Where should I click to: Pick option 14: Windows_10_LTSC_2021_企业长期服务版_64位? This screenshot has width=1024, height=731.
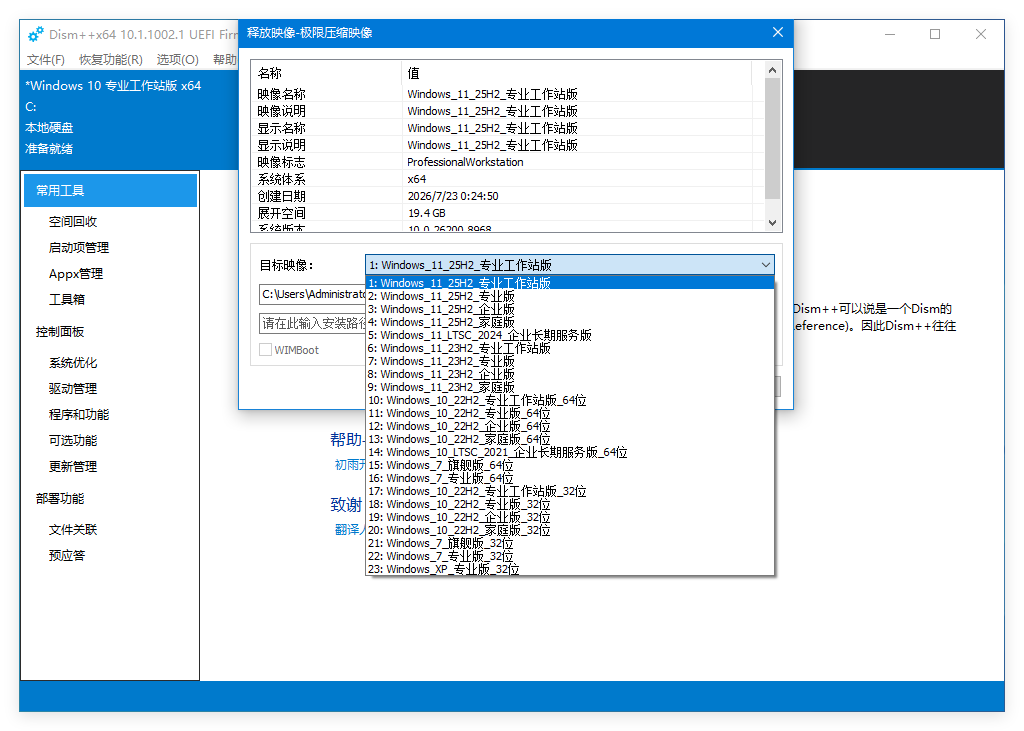tap(570, 452)
